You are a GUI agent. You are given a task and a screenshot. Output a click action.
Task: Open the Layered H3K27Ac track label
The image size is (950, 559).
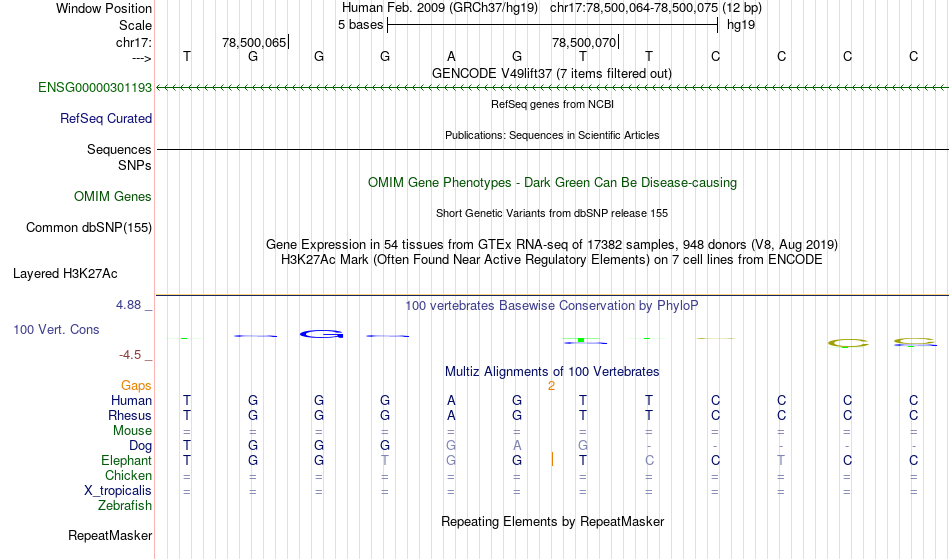coord(65,273)
